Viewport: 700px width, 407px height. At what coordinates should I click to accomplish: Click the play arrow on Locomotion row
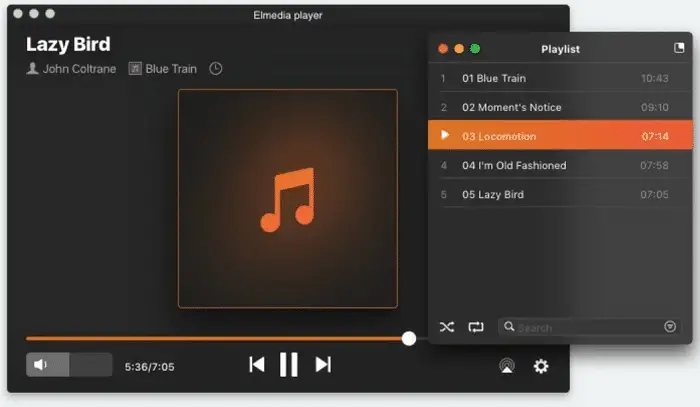click(445, 135)
